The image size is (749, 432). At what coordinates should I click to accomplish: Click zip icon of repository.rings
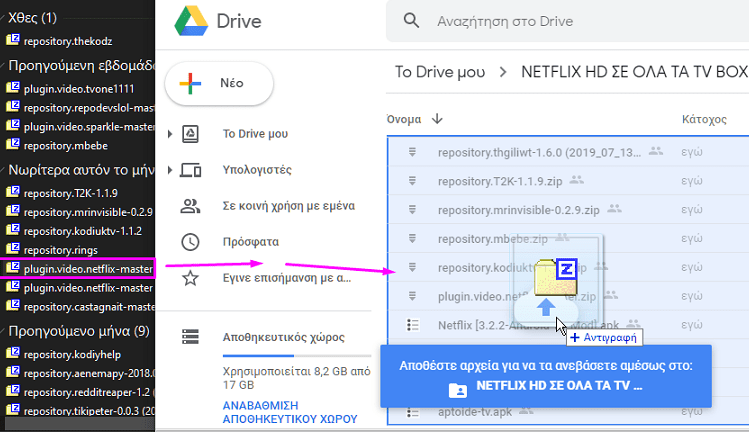click(13, 248)
